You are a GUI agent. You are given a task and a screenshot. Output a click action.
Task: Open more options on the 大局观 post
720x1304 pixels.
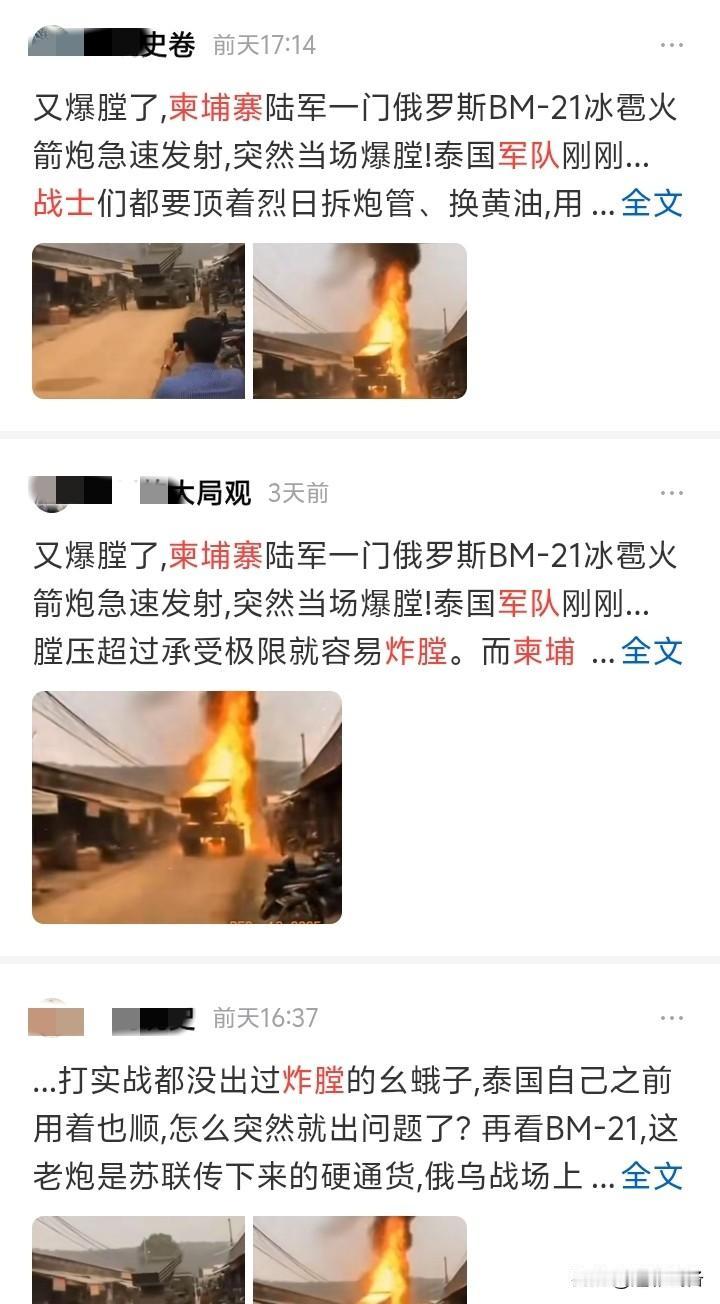pos(671,493)
